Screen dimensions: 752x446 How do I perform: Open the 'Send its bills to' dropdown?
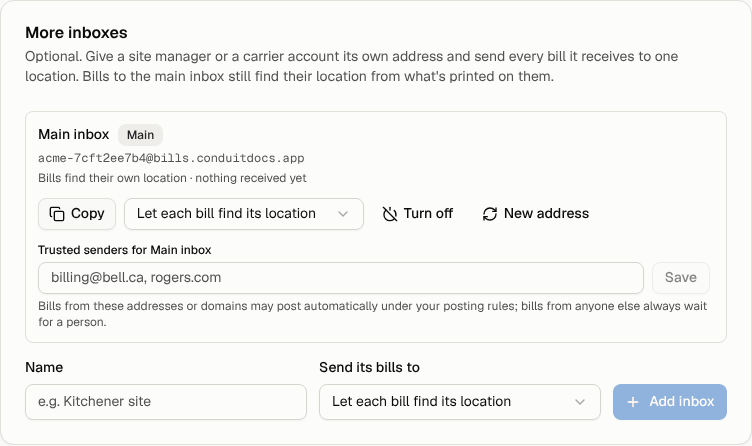click(459, 402)
